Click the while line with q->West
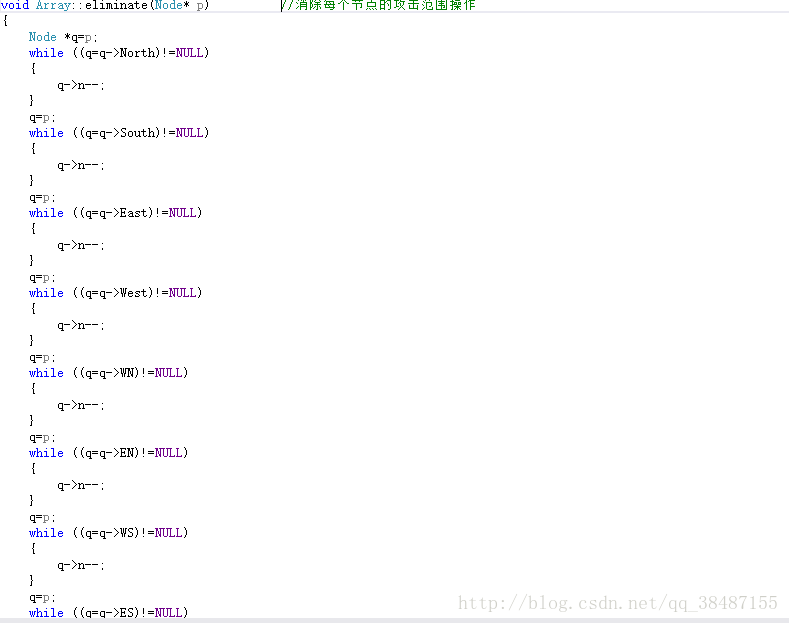The width and height of the screenshot is (789, 623). tap(115, 293)
